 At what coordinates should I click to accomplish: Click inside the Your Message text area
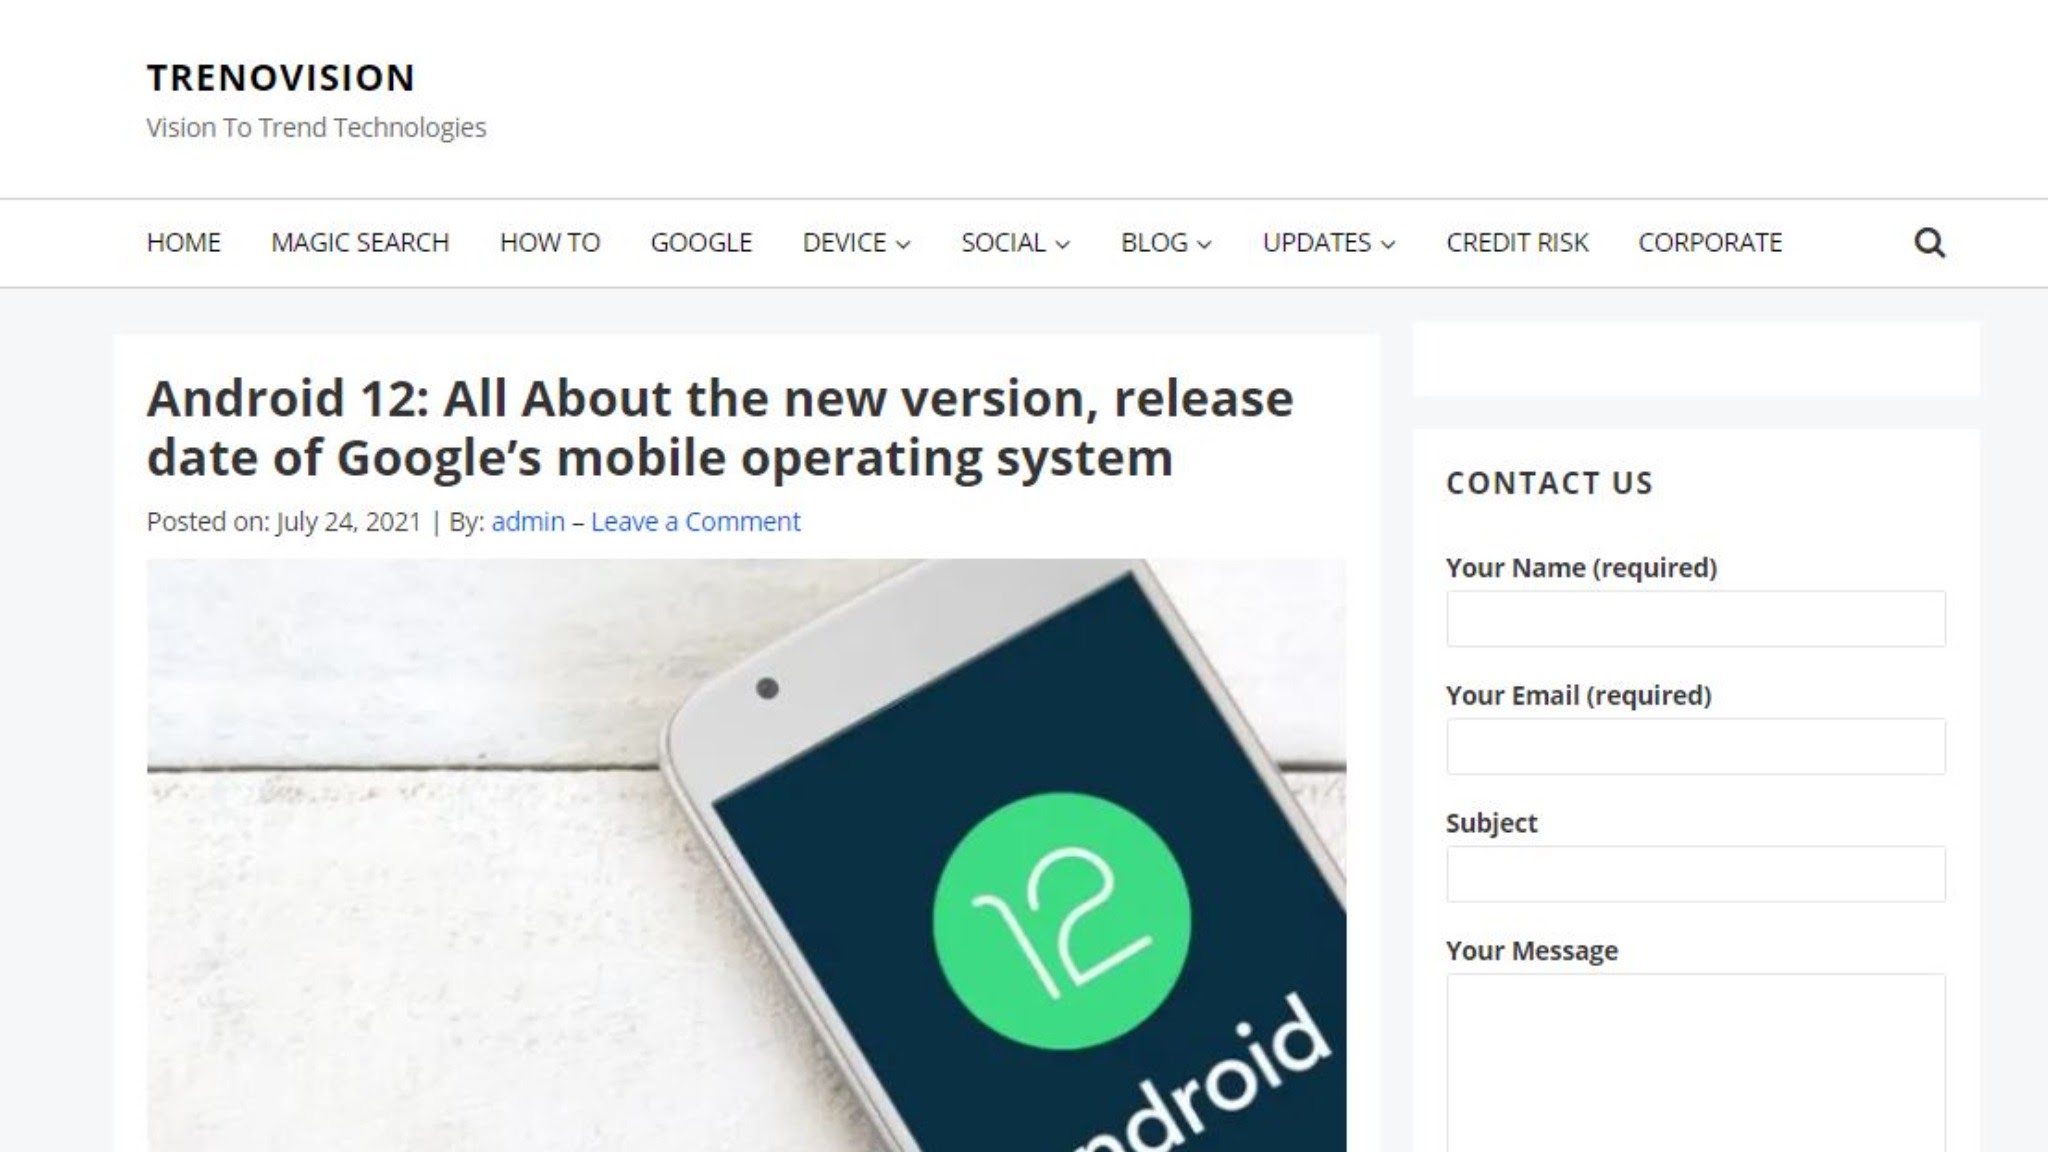1695,1063
